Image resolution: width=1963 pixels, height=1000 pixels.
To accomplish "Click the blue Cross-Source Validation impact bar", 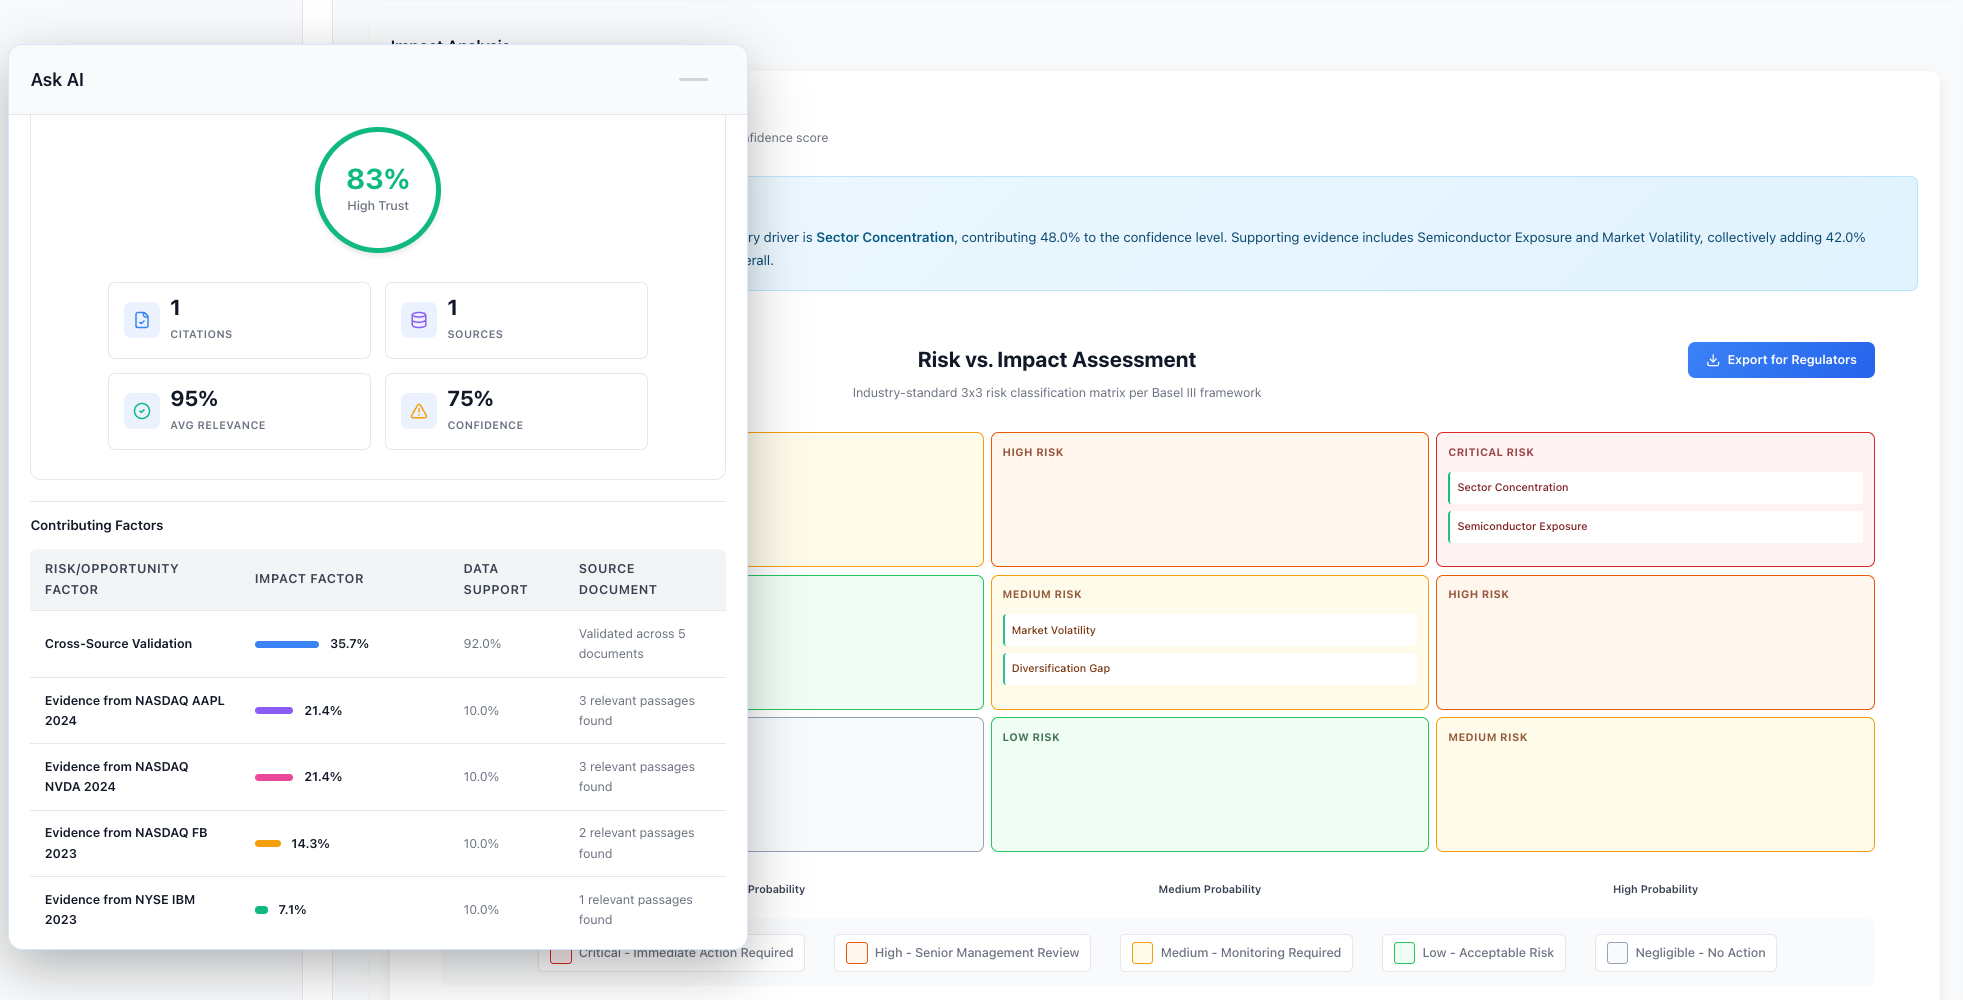I will click(x=286, y=644).
